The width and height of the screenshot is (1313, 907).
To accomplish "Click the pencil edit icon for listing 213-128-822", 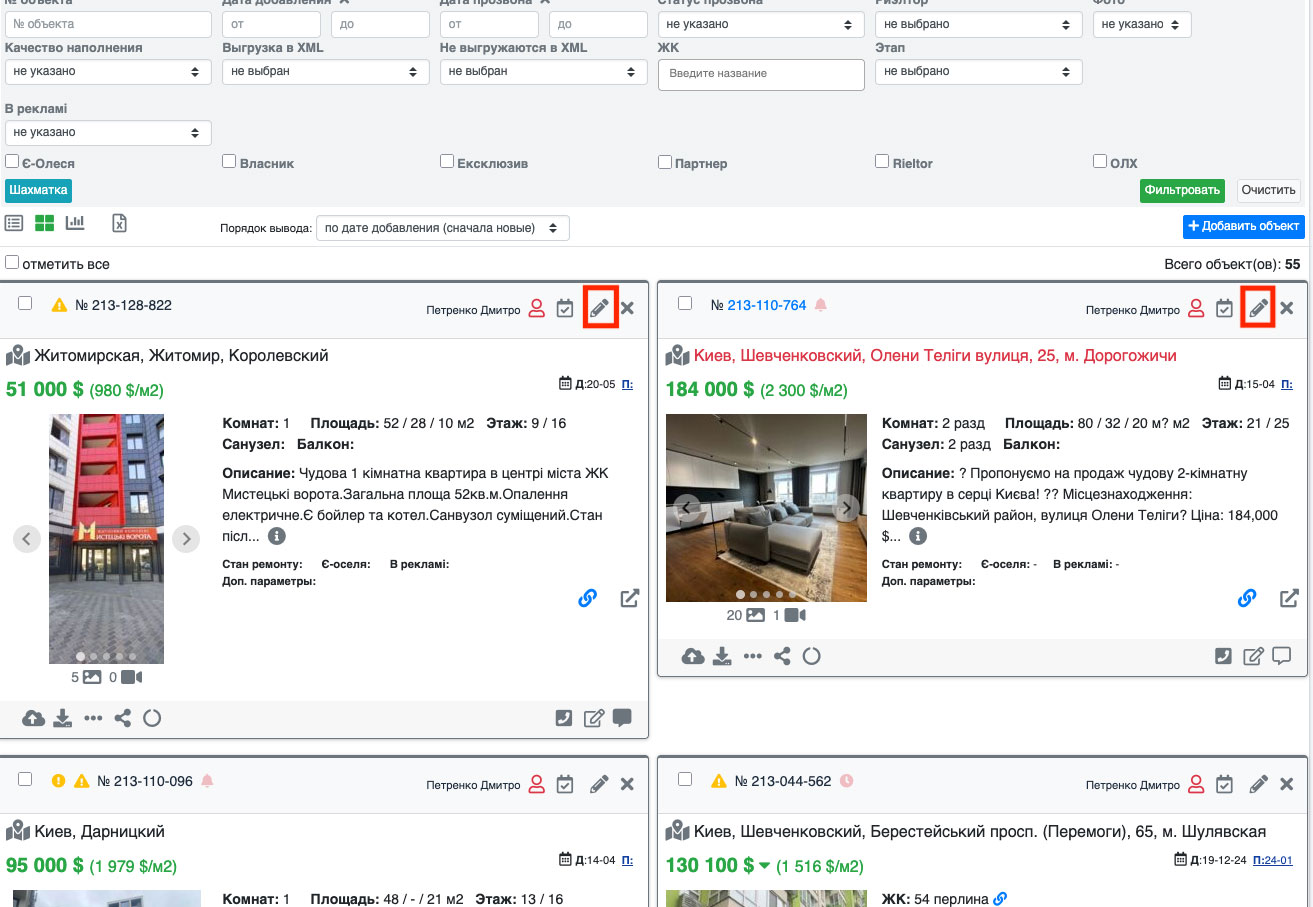I will 599,308.
